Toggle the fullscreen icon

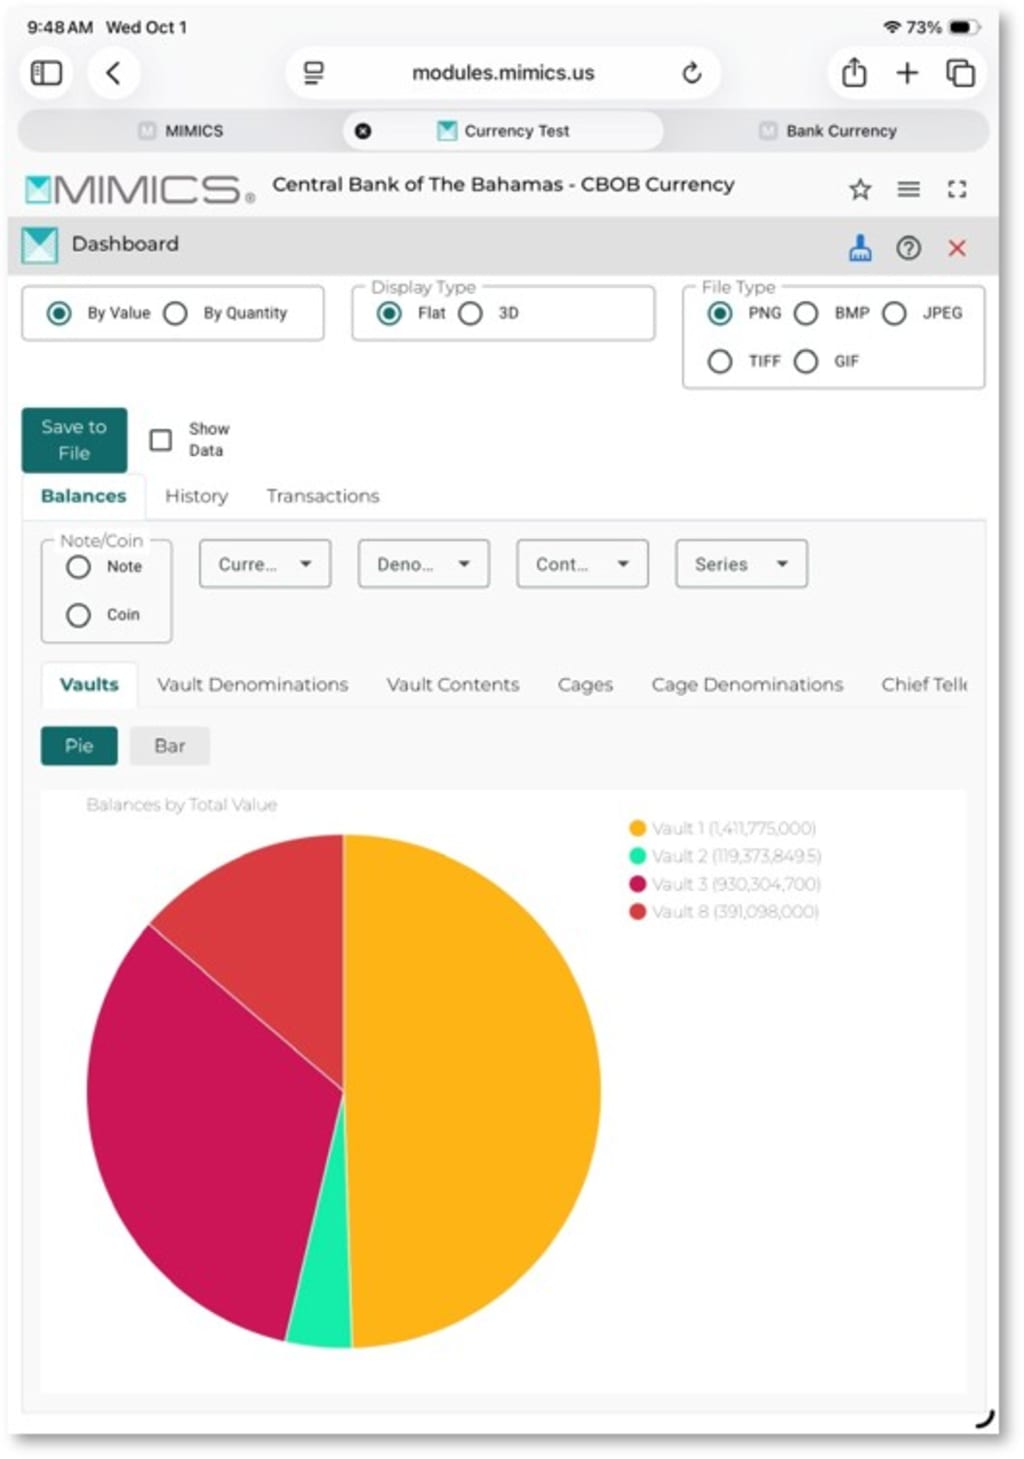[x=957, y=189]
